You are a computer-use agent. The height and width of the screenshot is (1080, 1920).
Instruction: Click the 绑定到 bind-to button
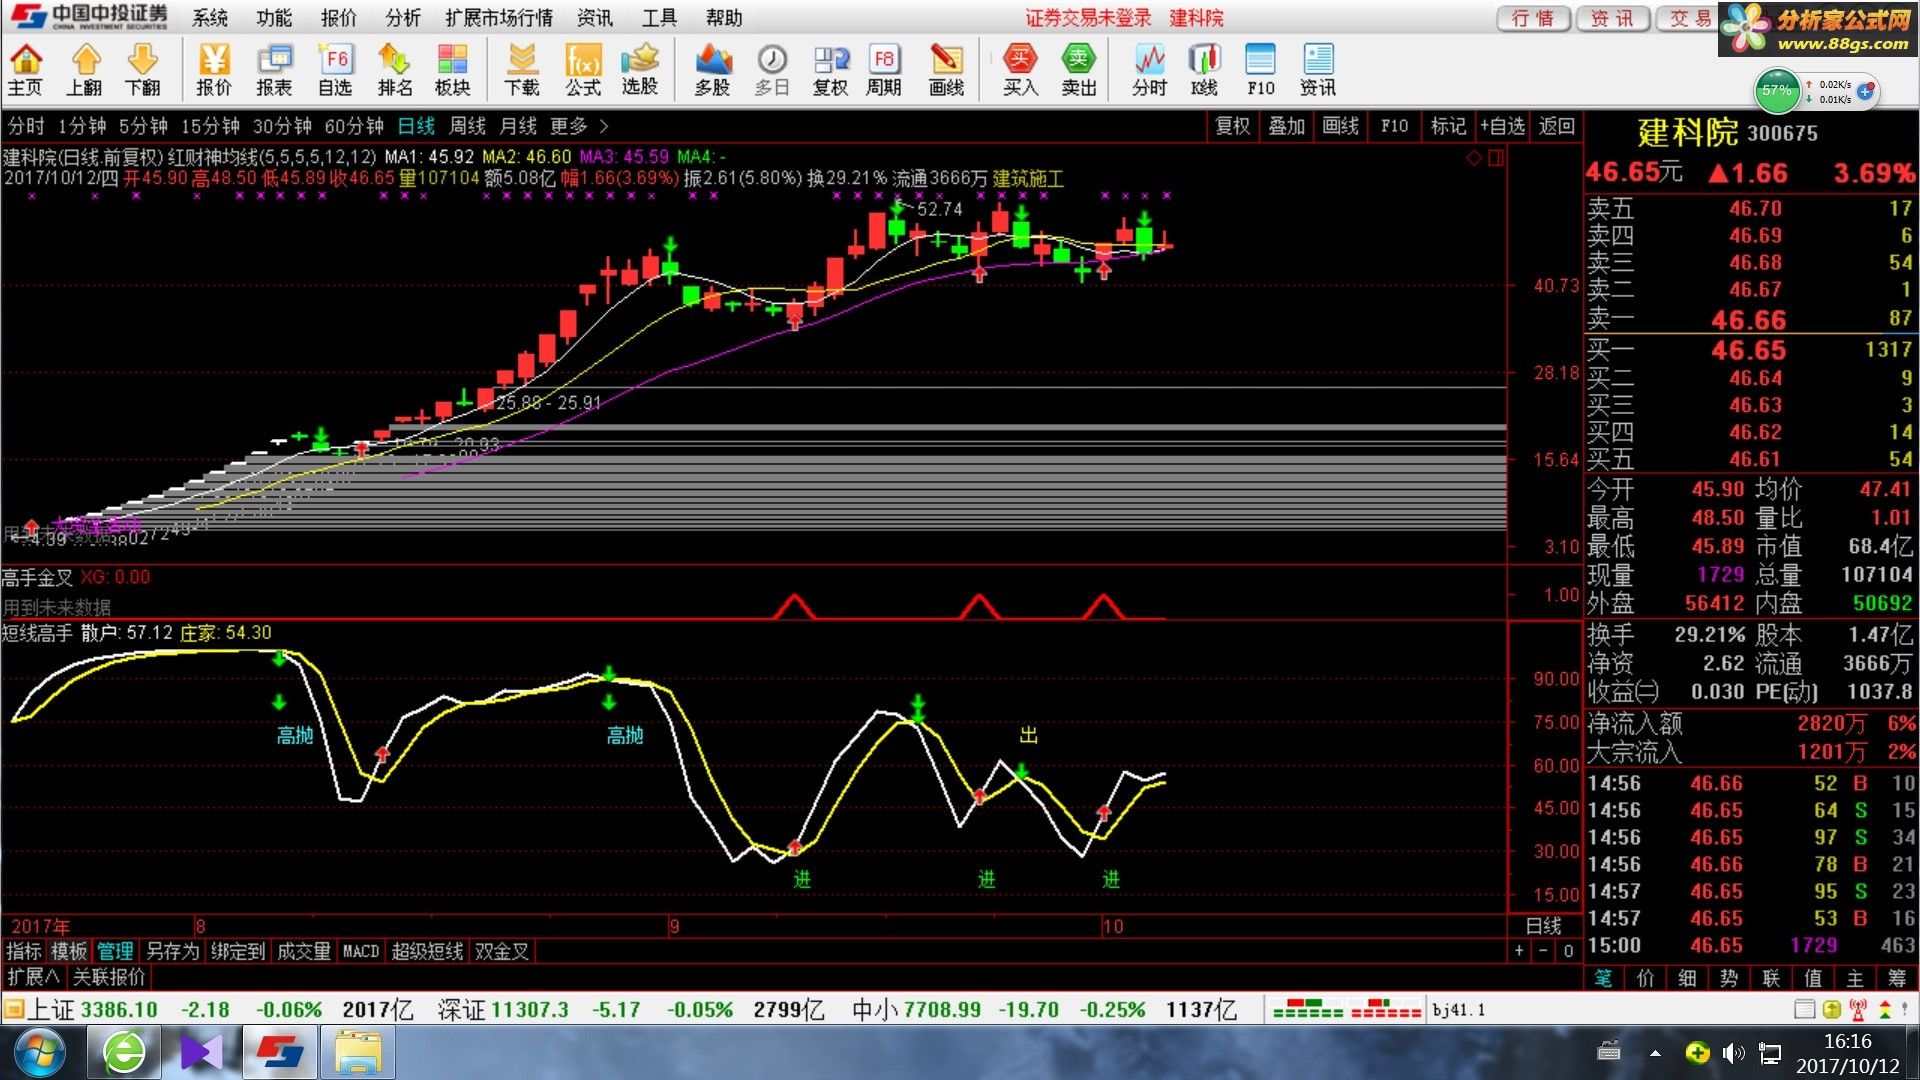(238, 951)
